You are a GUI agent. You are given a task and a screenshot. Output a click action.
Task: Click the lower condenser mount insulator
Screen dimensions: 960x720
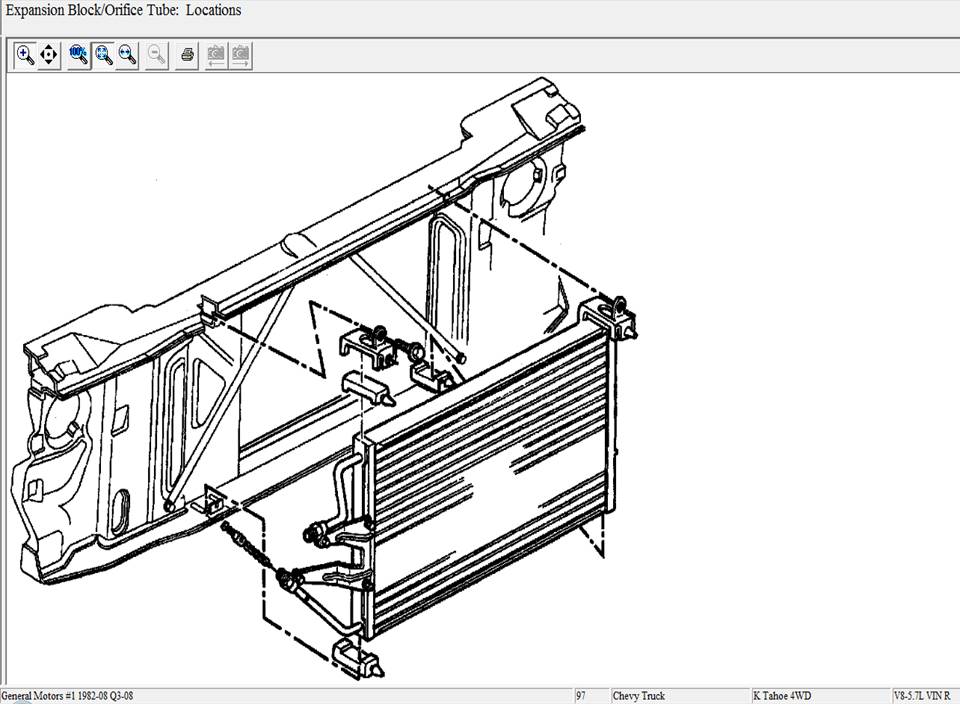click(357, 655)
